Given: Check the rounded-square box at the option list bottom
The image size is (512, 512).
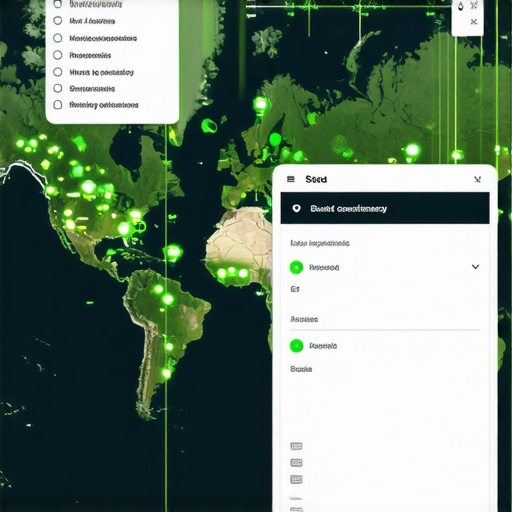Looking at the screenshot, I should (58, 105).
